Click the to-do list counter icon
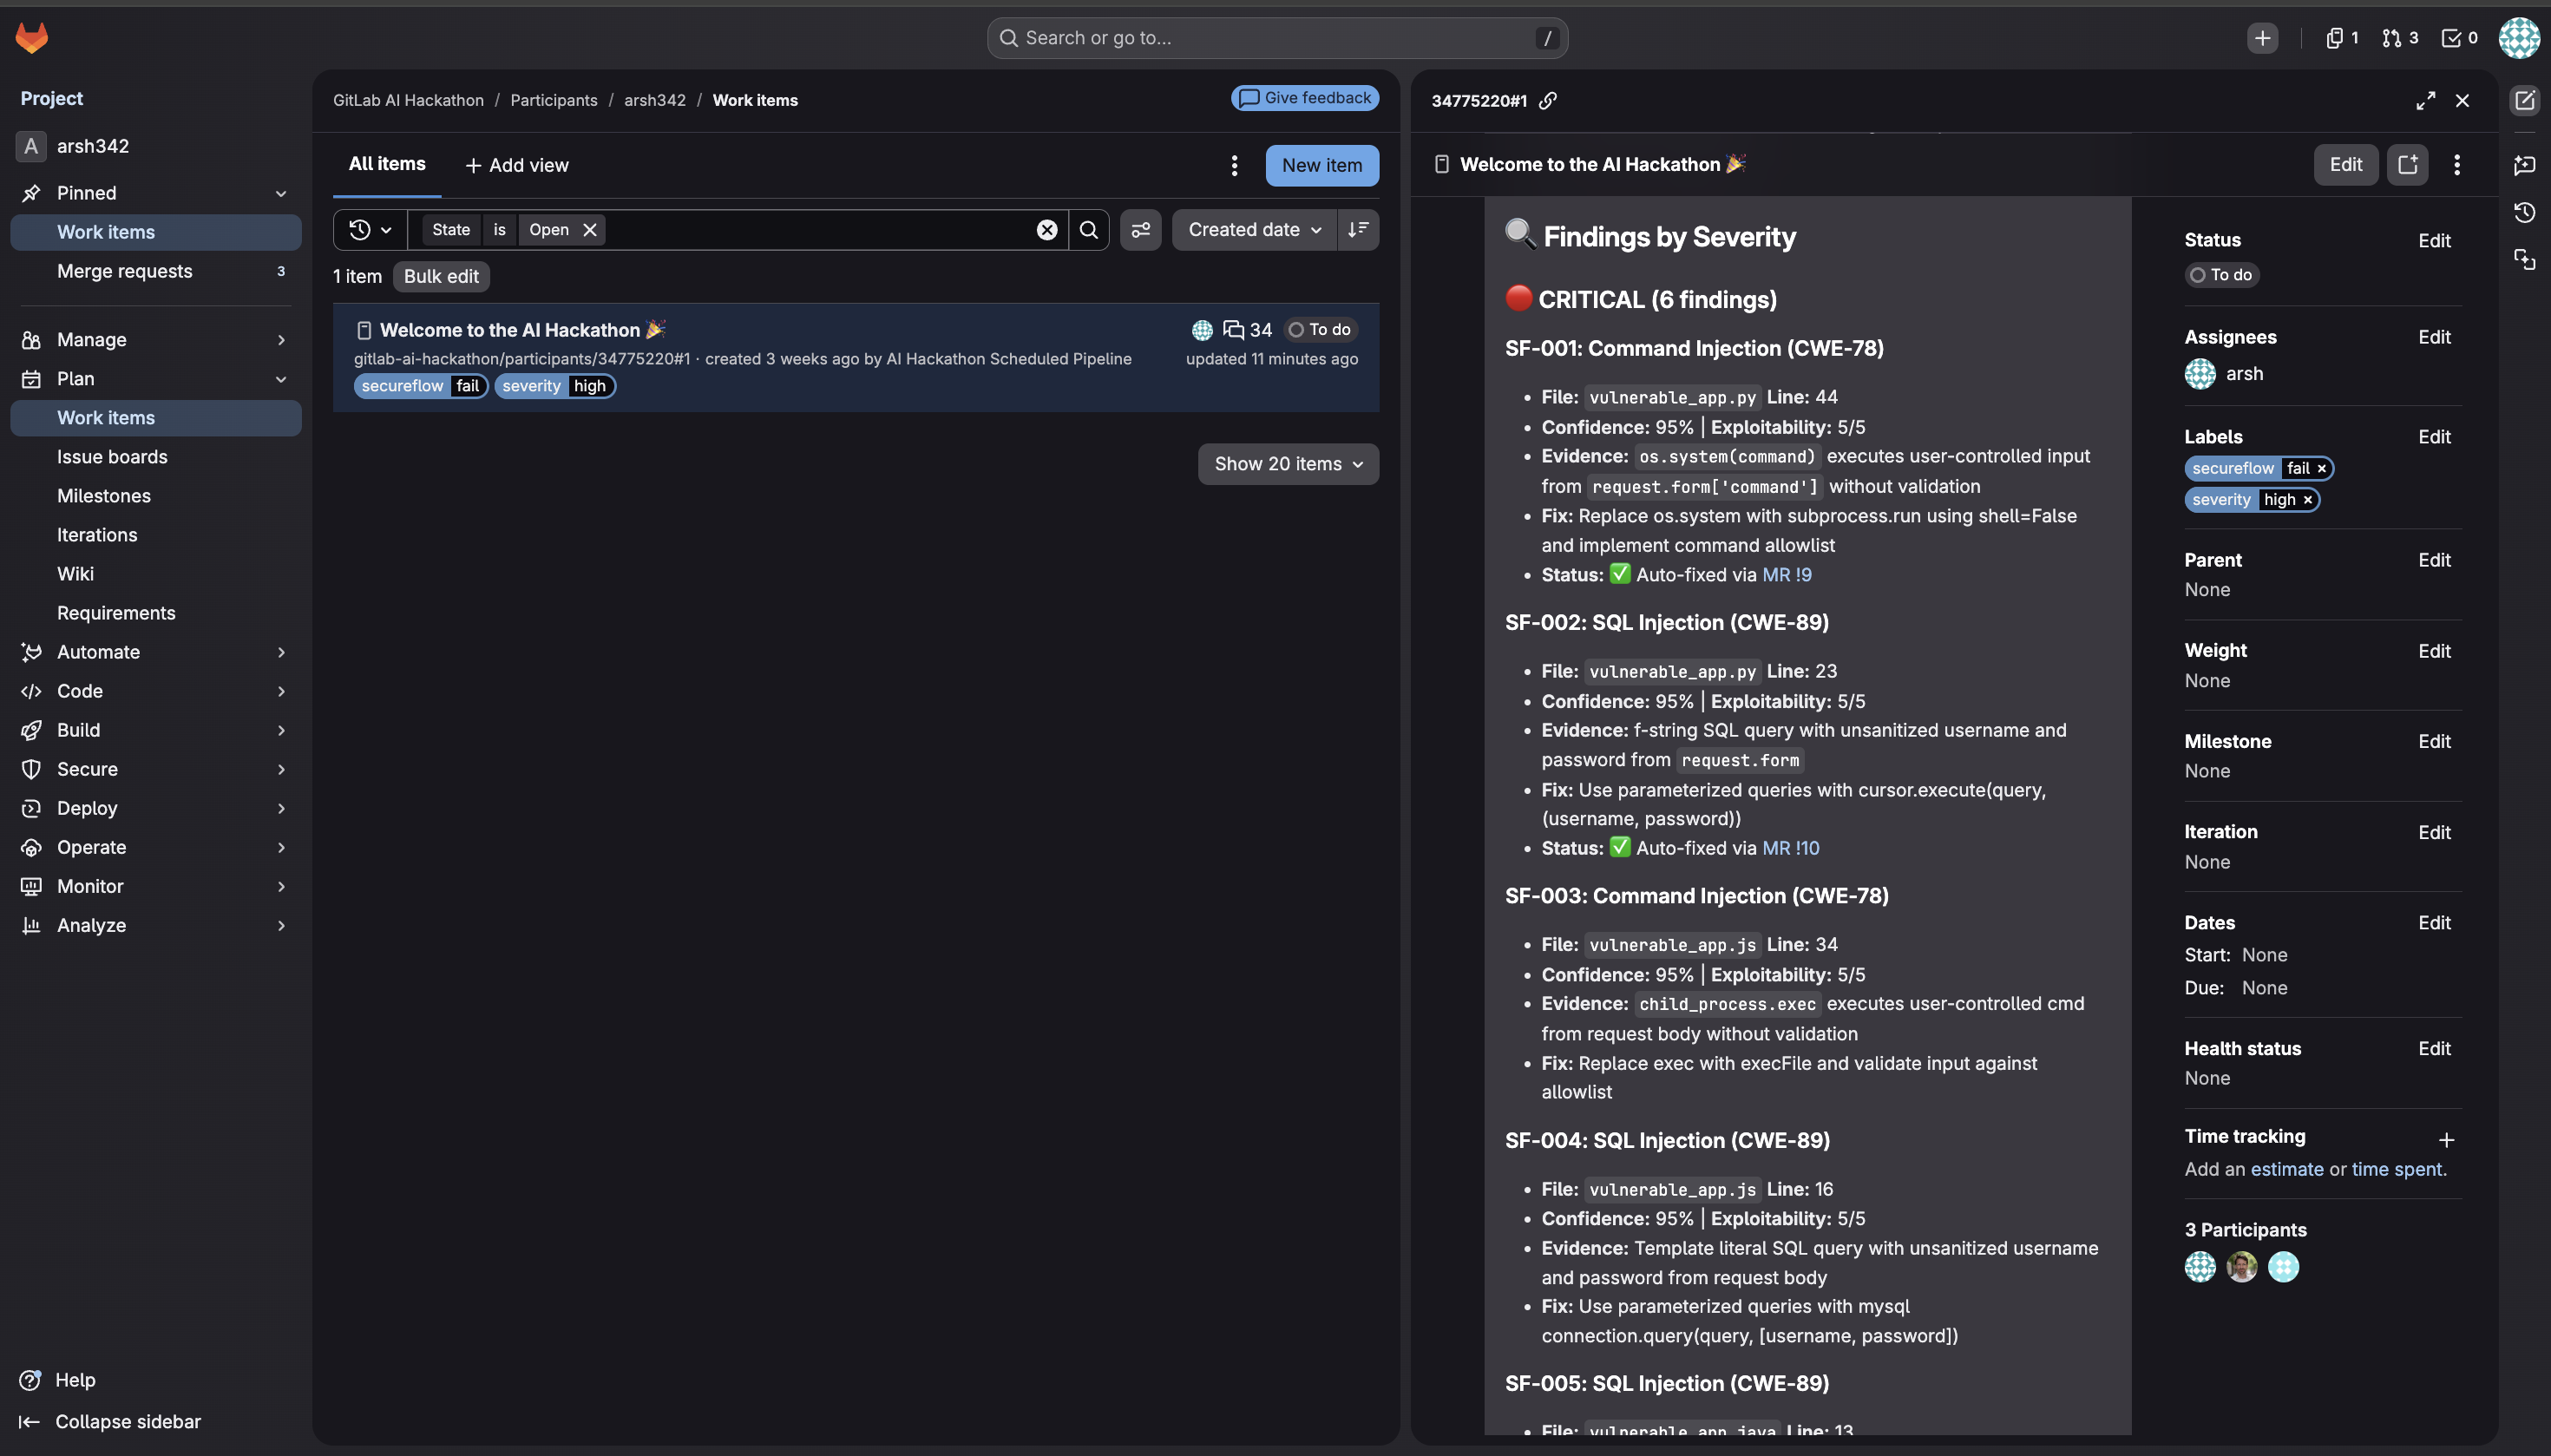 (x=2459, y=38)
